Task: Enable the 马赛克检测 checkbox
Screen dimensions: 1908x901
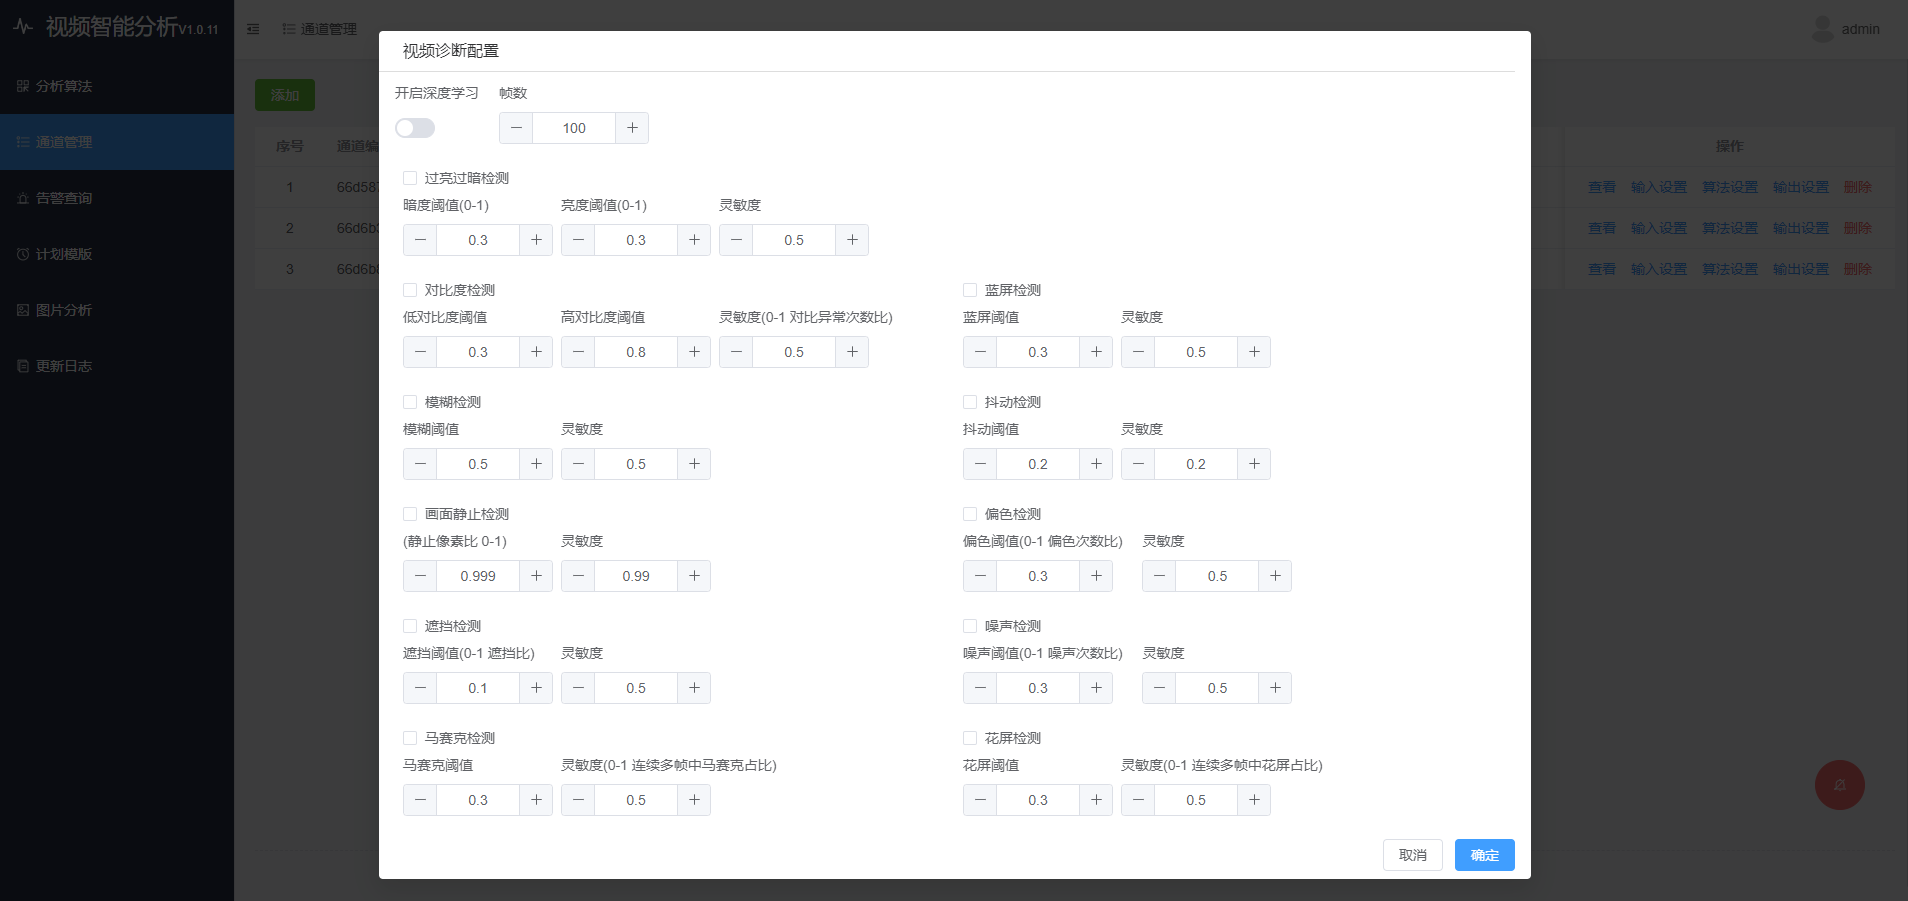Action: point(410,738)
